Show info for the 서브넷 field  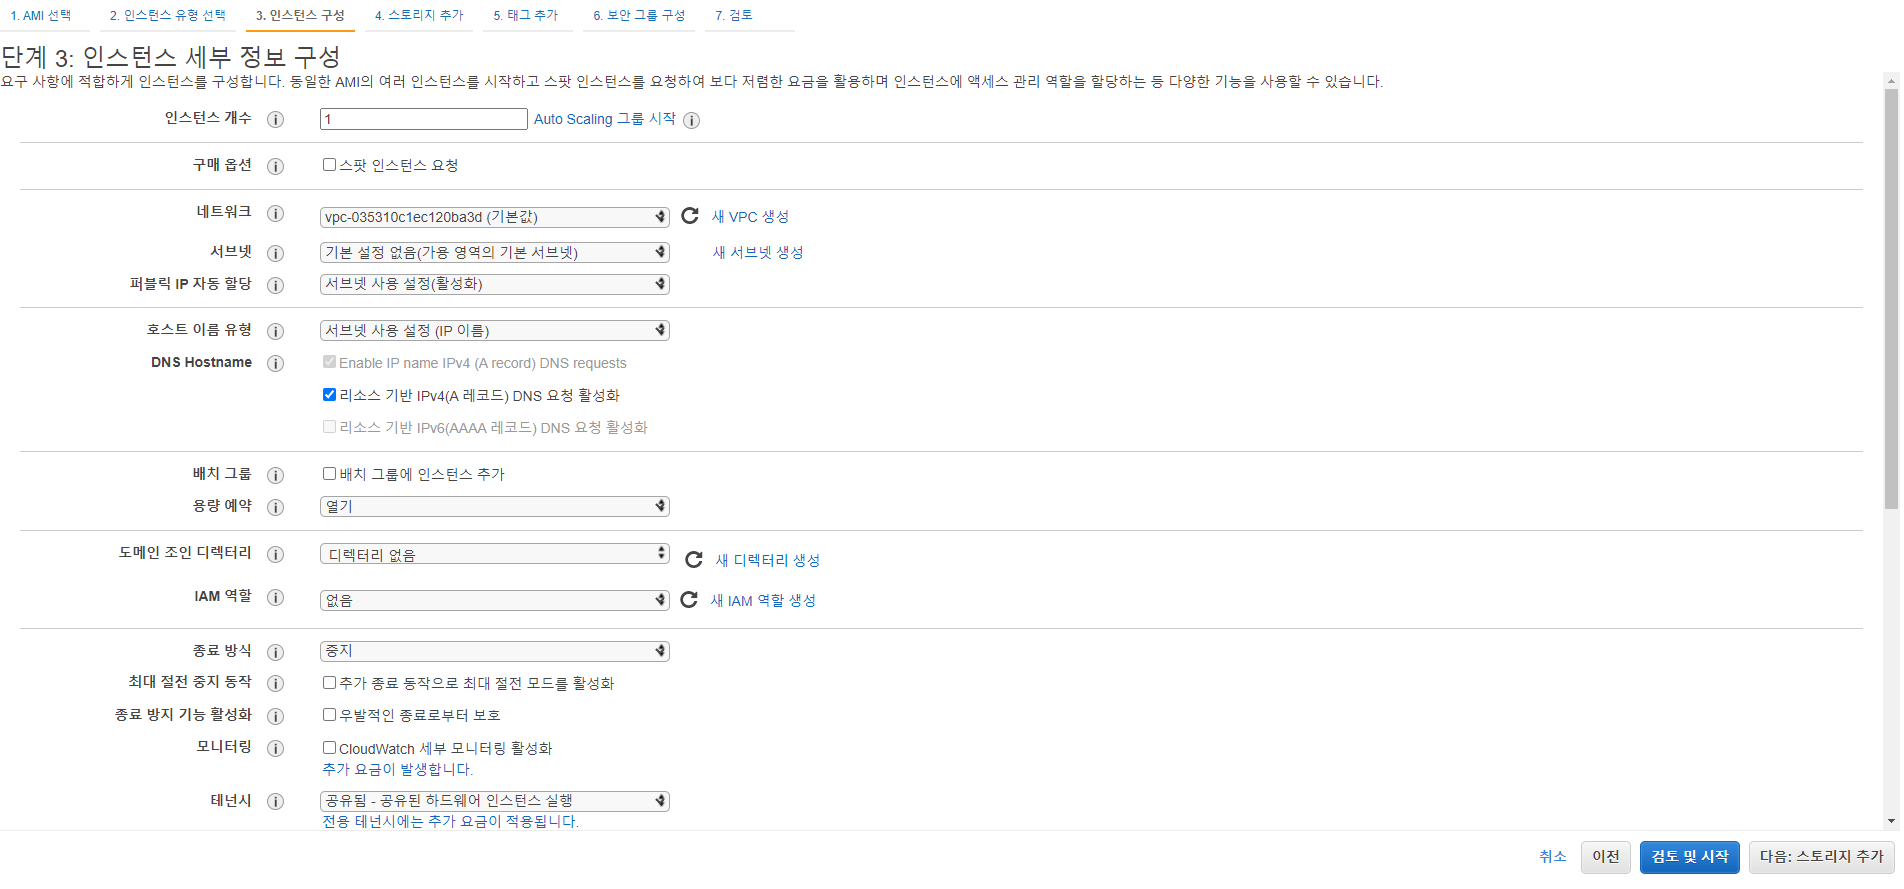[x=276, y=253]
